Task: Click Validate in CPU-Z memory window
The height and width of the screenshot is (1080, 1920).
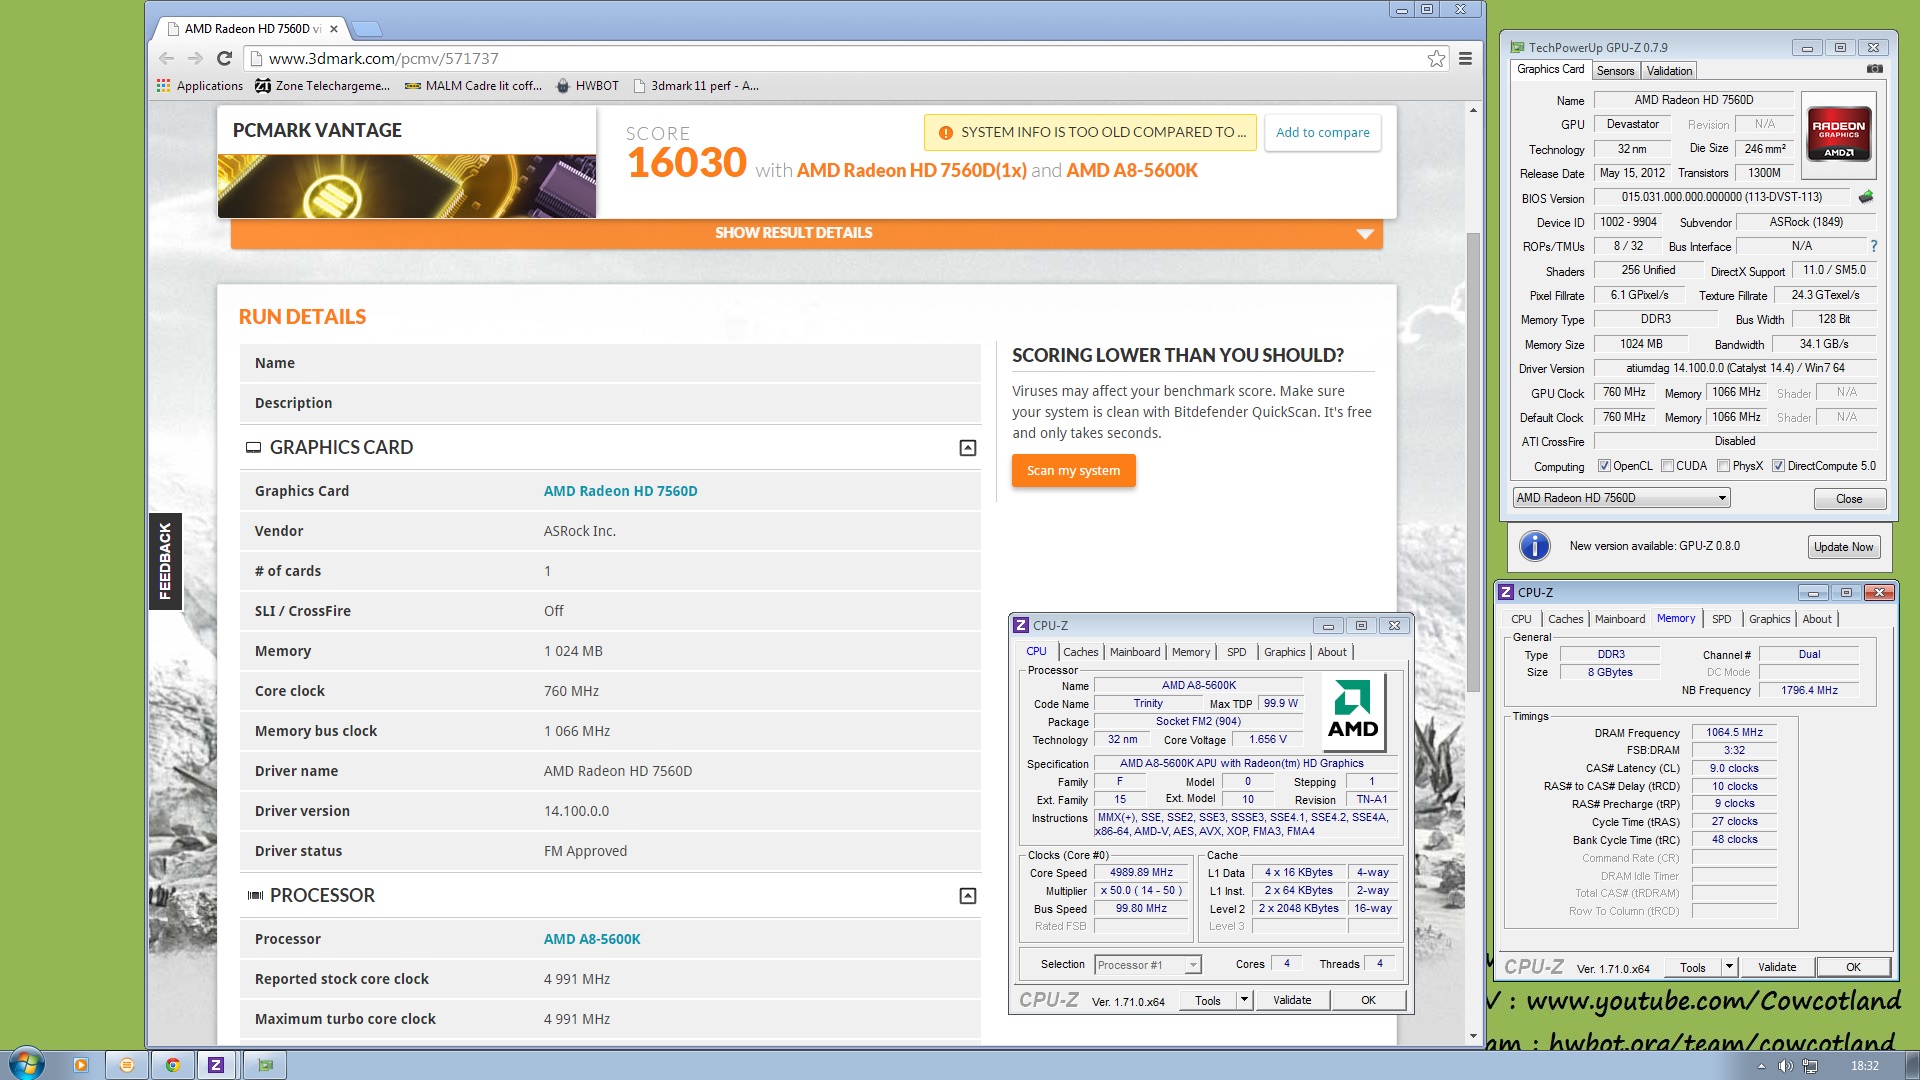Action: tap(1776, 967)
